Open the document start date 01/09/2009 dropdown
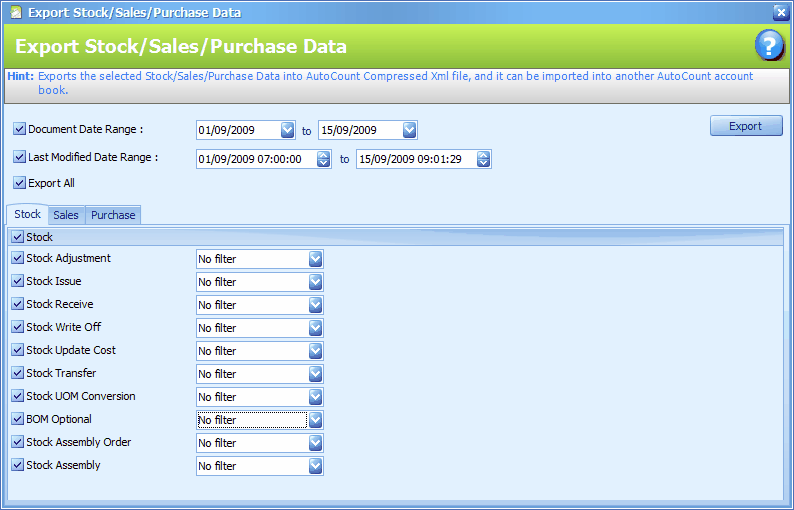The height and width of the screenshot is (510, 794). point(287,130)
